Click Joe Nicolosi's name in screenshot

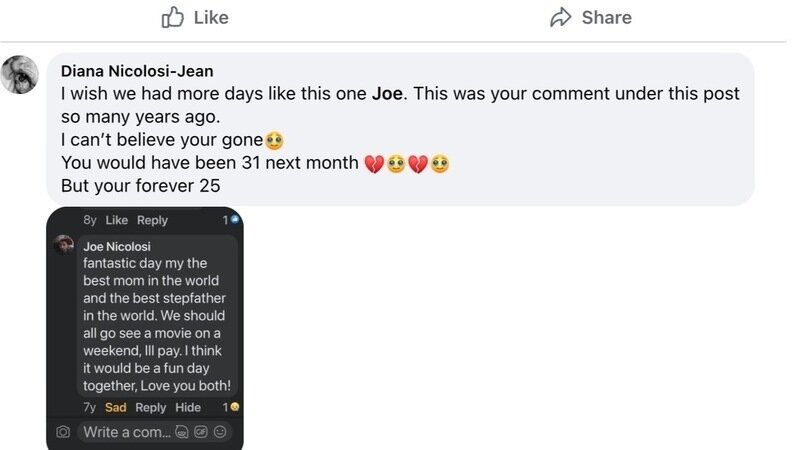[117, 247]
